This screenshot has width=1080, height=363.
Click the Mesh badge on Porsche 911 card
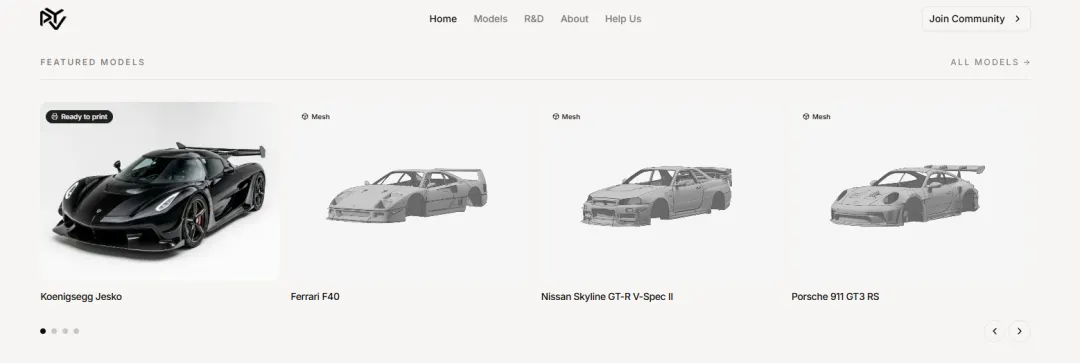816,116
